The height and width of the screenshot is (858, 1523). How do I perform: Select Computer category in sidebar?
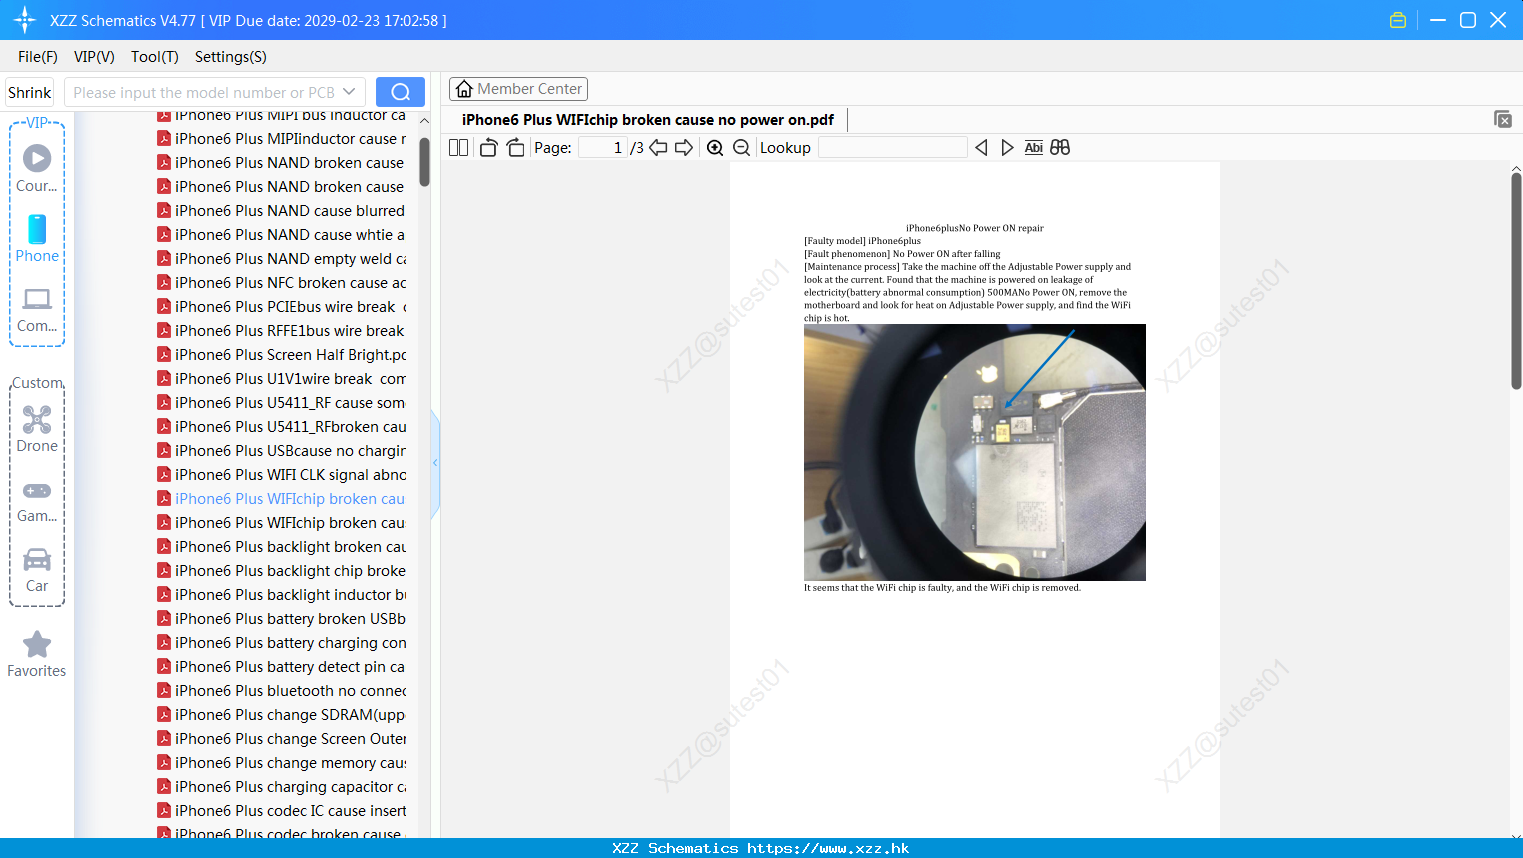37,310
